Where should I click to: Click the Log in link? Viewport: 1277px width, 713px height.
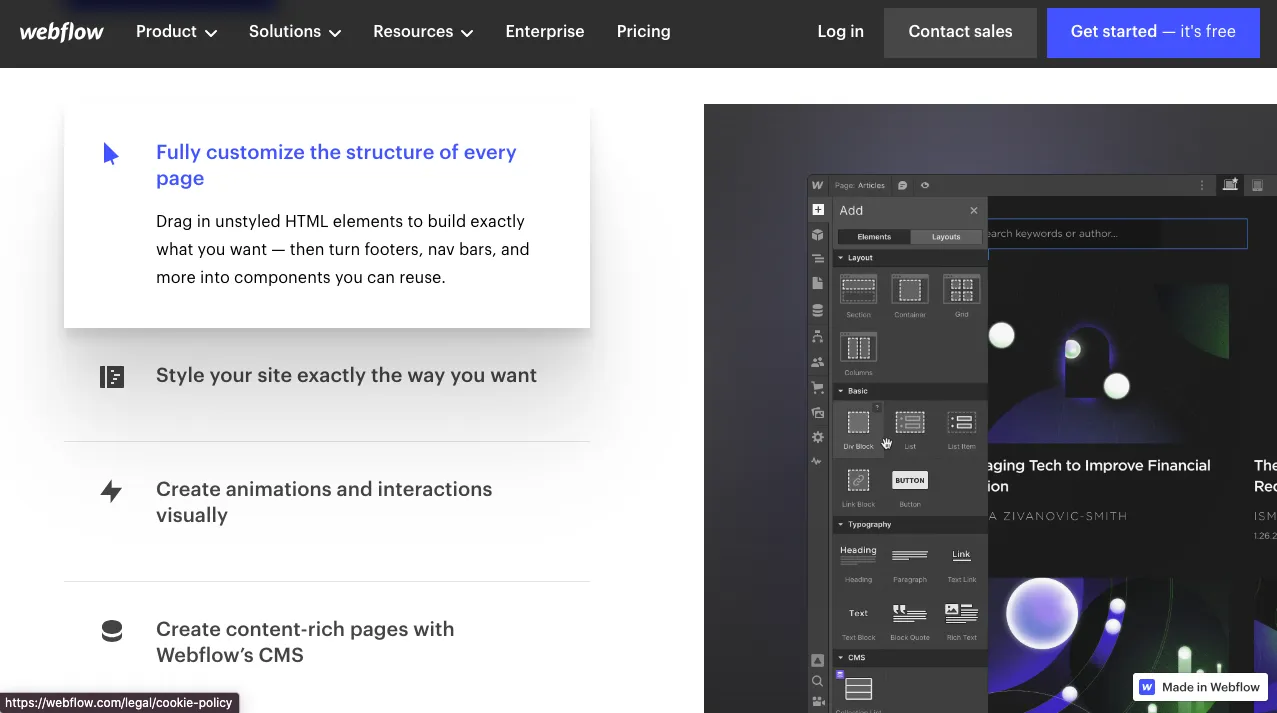[x=840, y=32]
